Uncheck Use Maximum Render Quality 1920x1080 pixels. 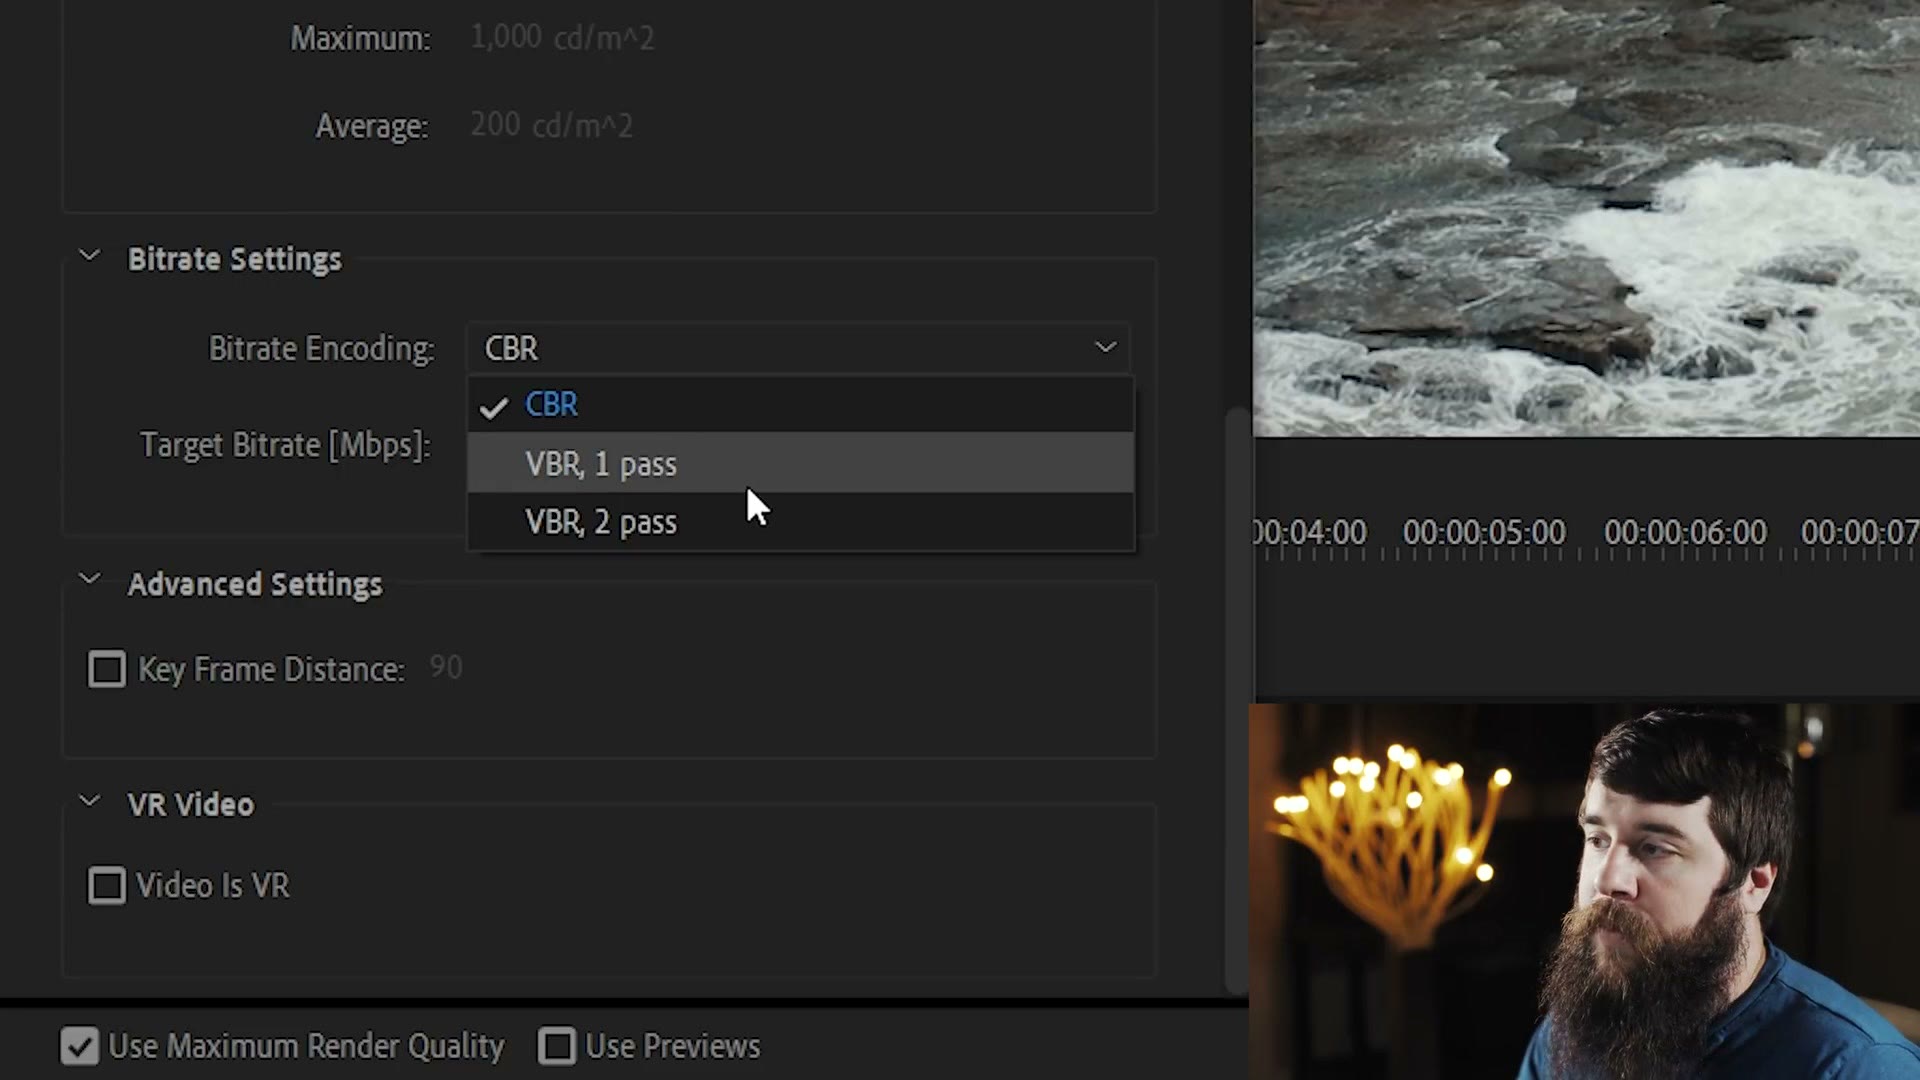pos(79,1046)
